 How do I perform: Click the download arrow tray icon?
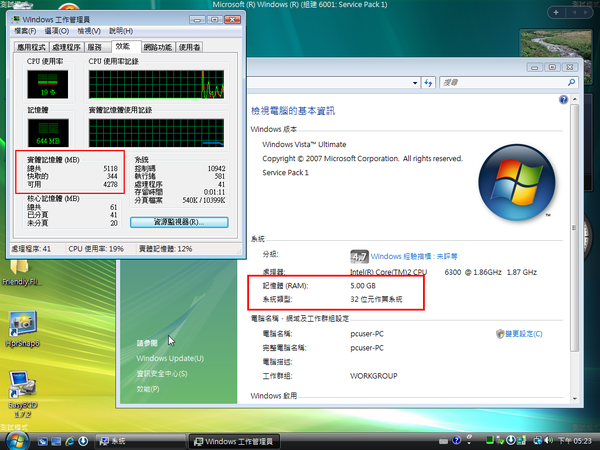point(510,441)
